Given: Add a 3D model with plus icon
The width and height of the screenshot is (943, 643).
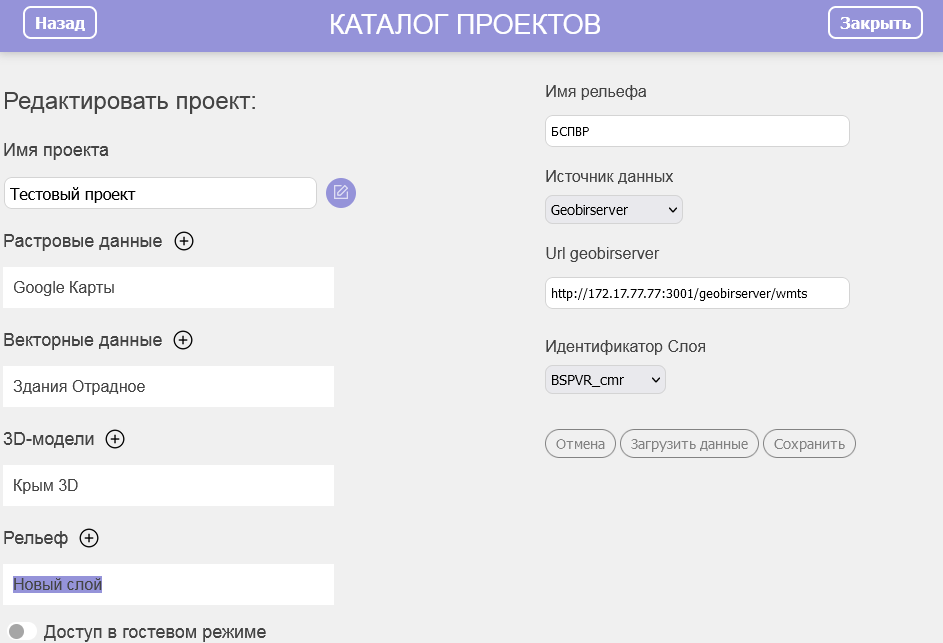Looking at the screenshot, I should pos(115,439).
